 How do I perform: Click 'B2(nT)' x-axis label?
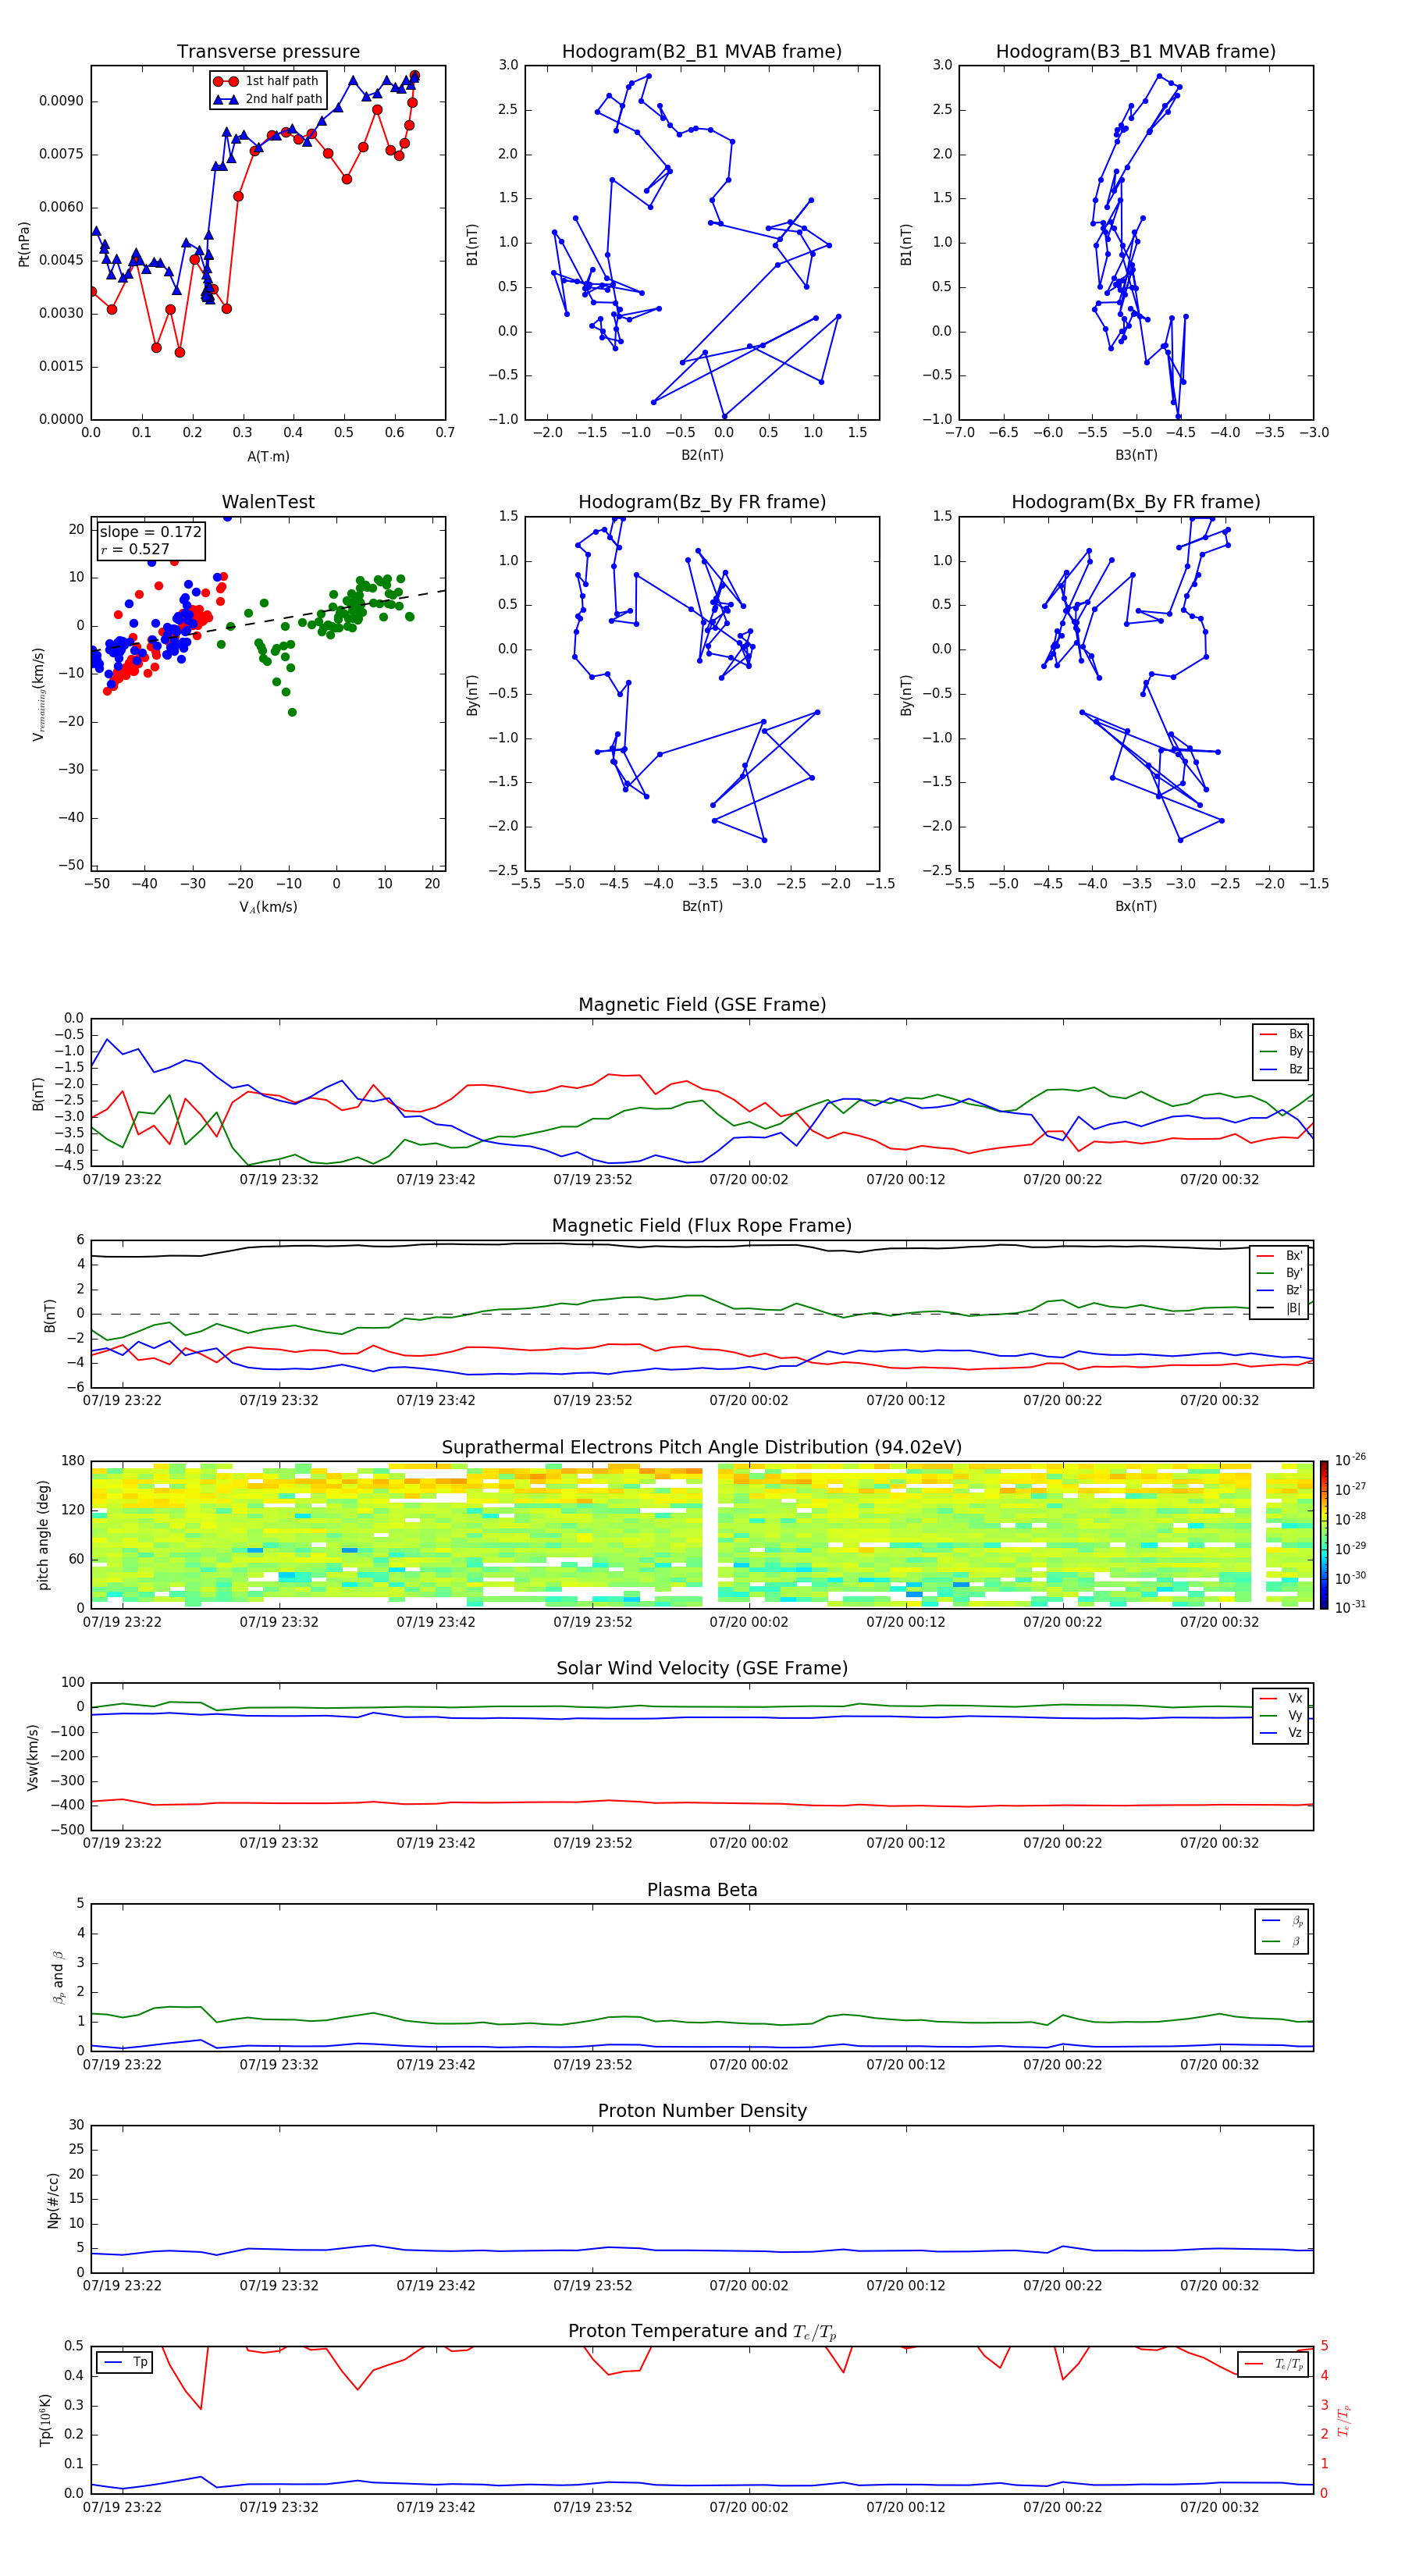[702, 455]
